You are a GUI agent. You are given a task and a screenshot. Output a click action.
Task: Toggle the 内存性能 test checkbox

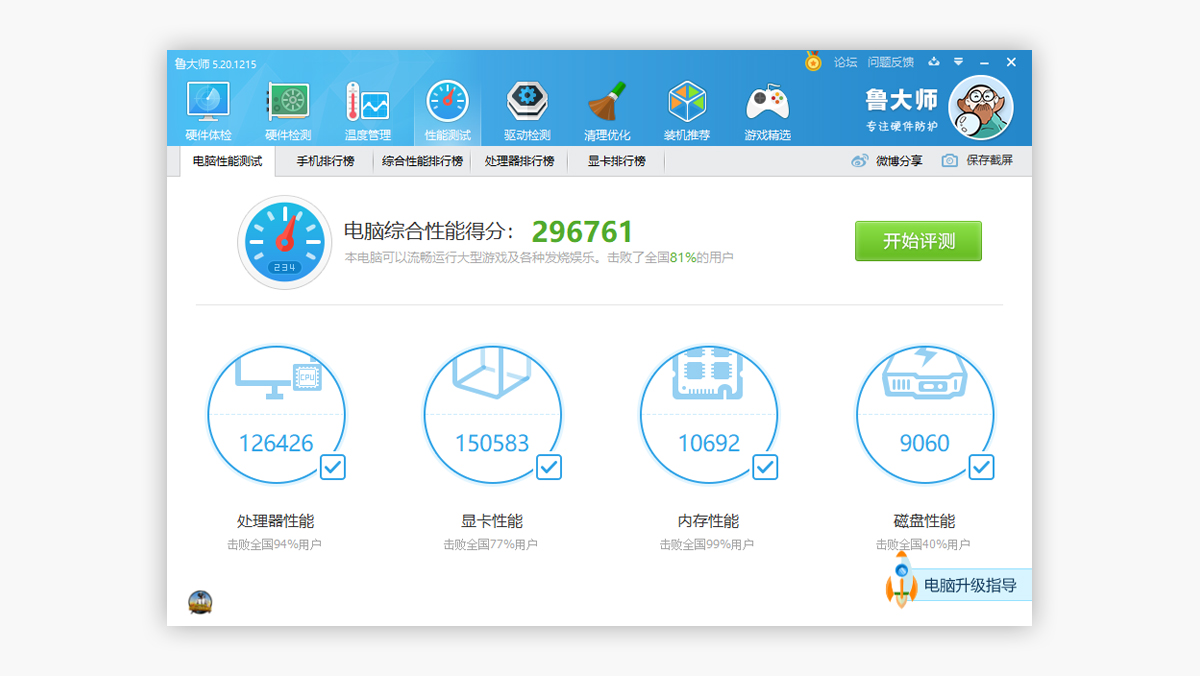(x=765, y=467)
